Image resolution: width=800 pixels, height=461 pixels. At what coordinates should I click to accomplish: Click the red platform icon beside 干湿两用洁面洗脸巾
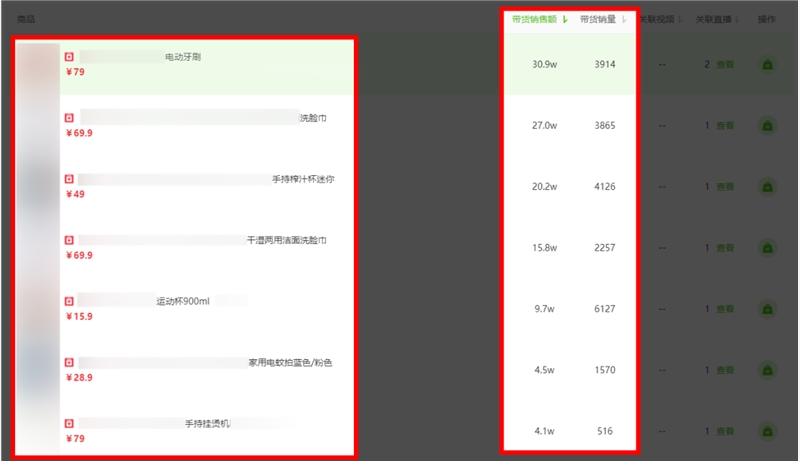coord(69,240)
